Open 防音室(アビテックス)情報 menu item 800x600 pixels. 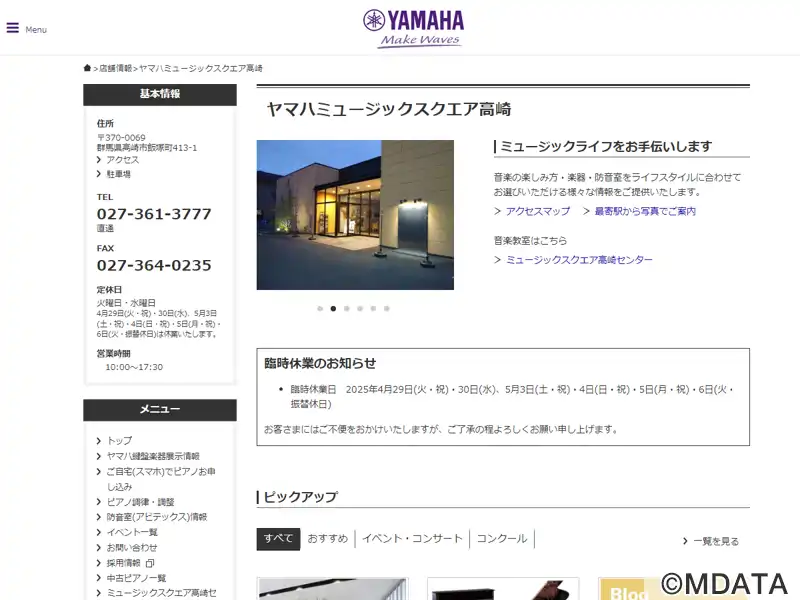pos(157,517)
